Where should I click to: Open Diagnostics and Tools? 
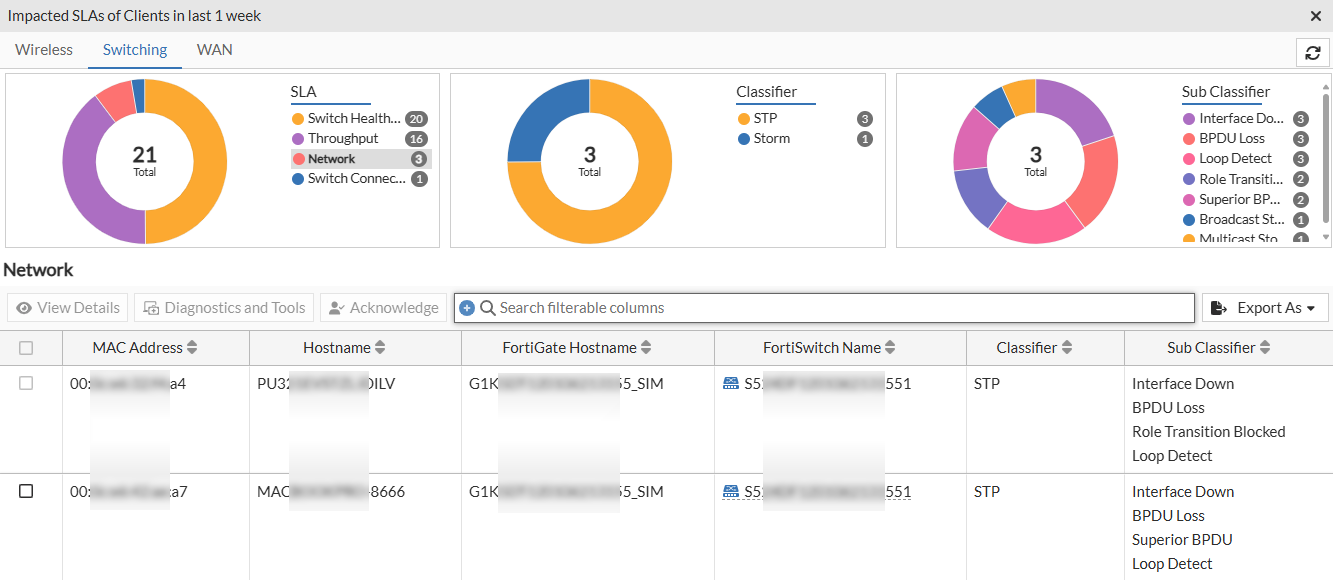pos(225,308)
